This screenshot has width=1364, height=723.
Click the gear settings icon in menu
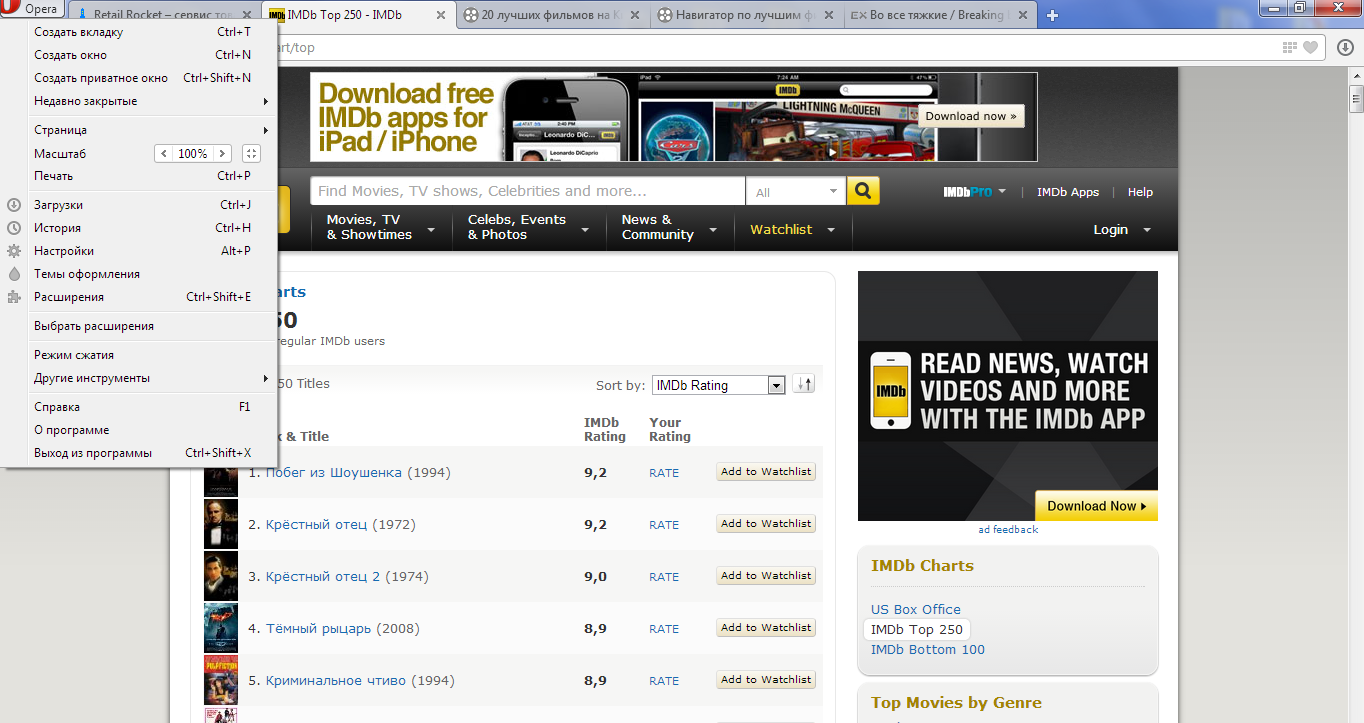pyautogui.click(x=14, y=251)
